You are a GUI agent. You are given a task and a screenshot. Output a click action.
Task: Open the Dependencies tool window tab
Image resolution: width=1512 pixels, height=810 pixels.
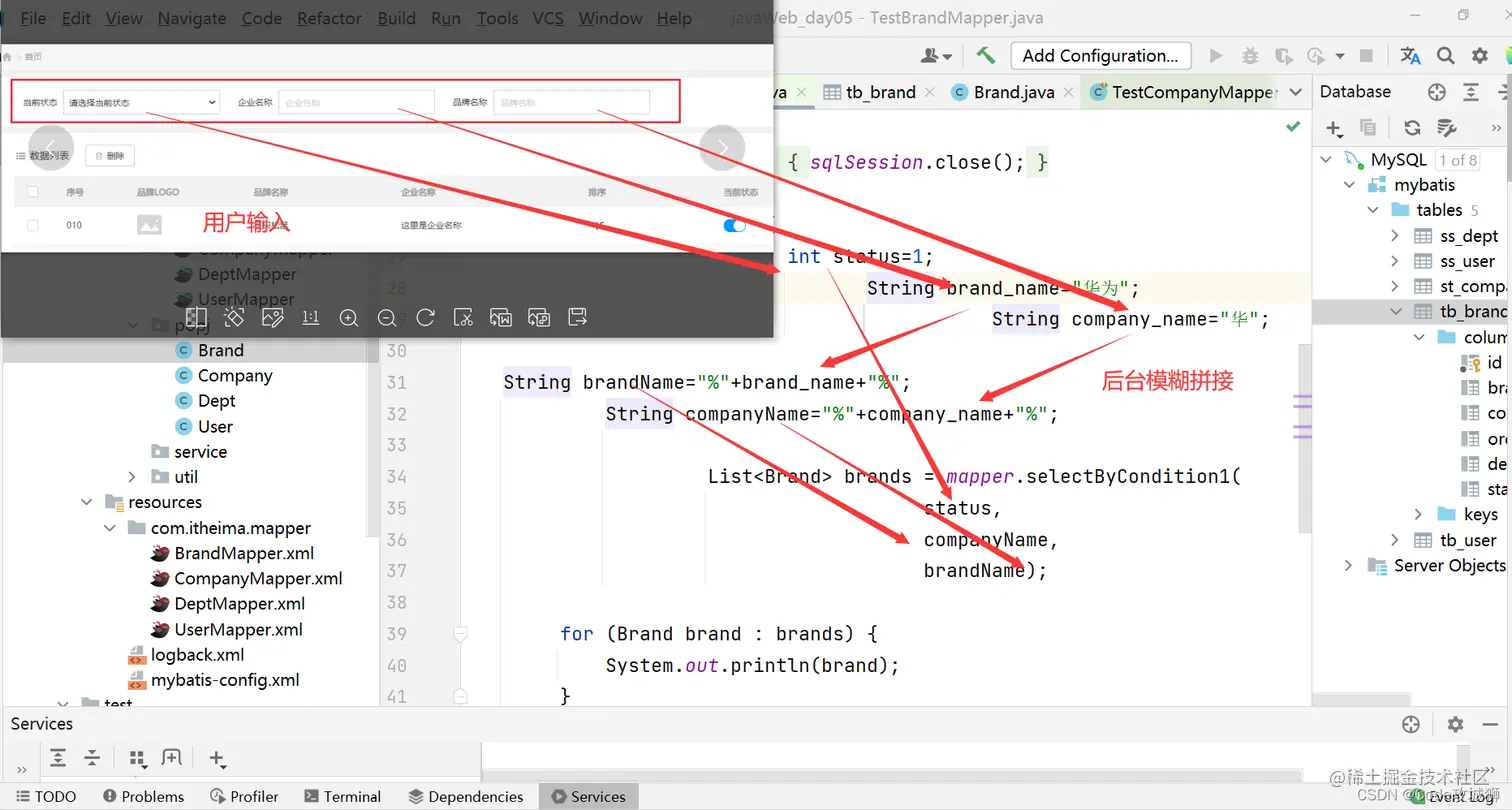pyautogui.click(x=466, y=796)
